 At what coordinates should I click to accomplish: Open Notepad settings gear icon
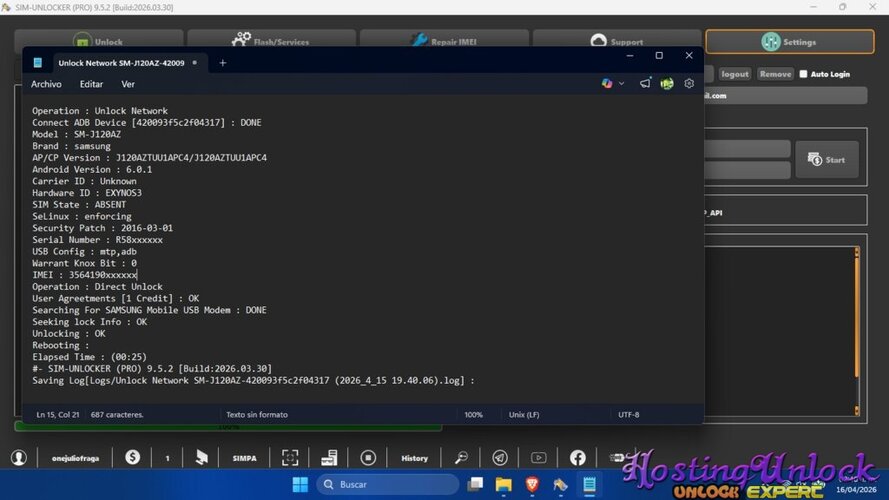pyautogui.click(x=689, y=84)
